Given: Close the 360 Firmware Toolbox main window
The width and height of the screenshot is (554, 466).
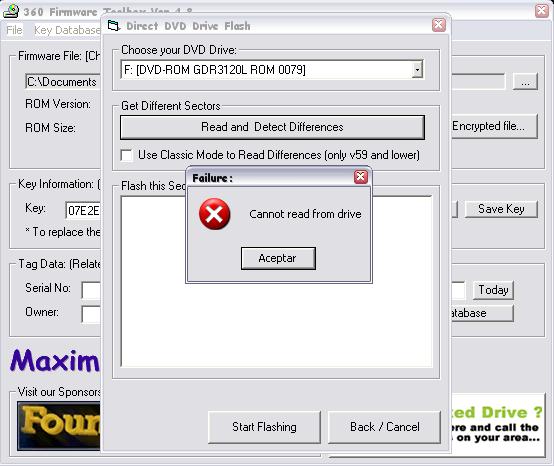Looking at the screenshot, I should [542, 11].
